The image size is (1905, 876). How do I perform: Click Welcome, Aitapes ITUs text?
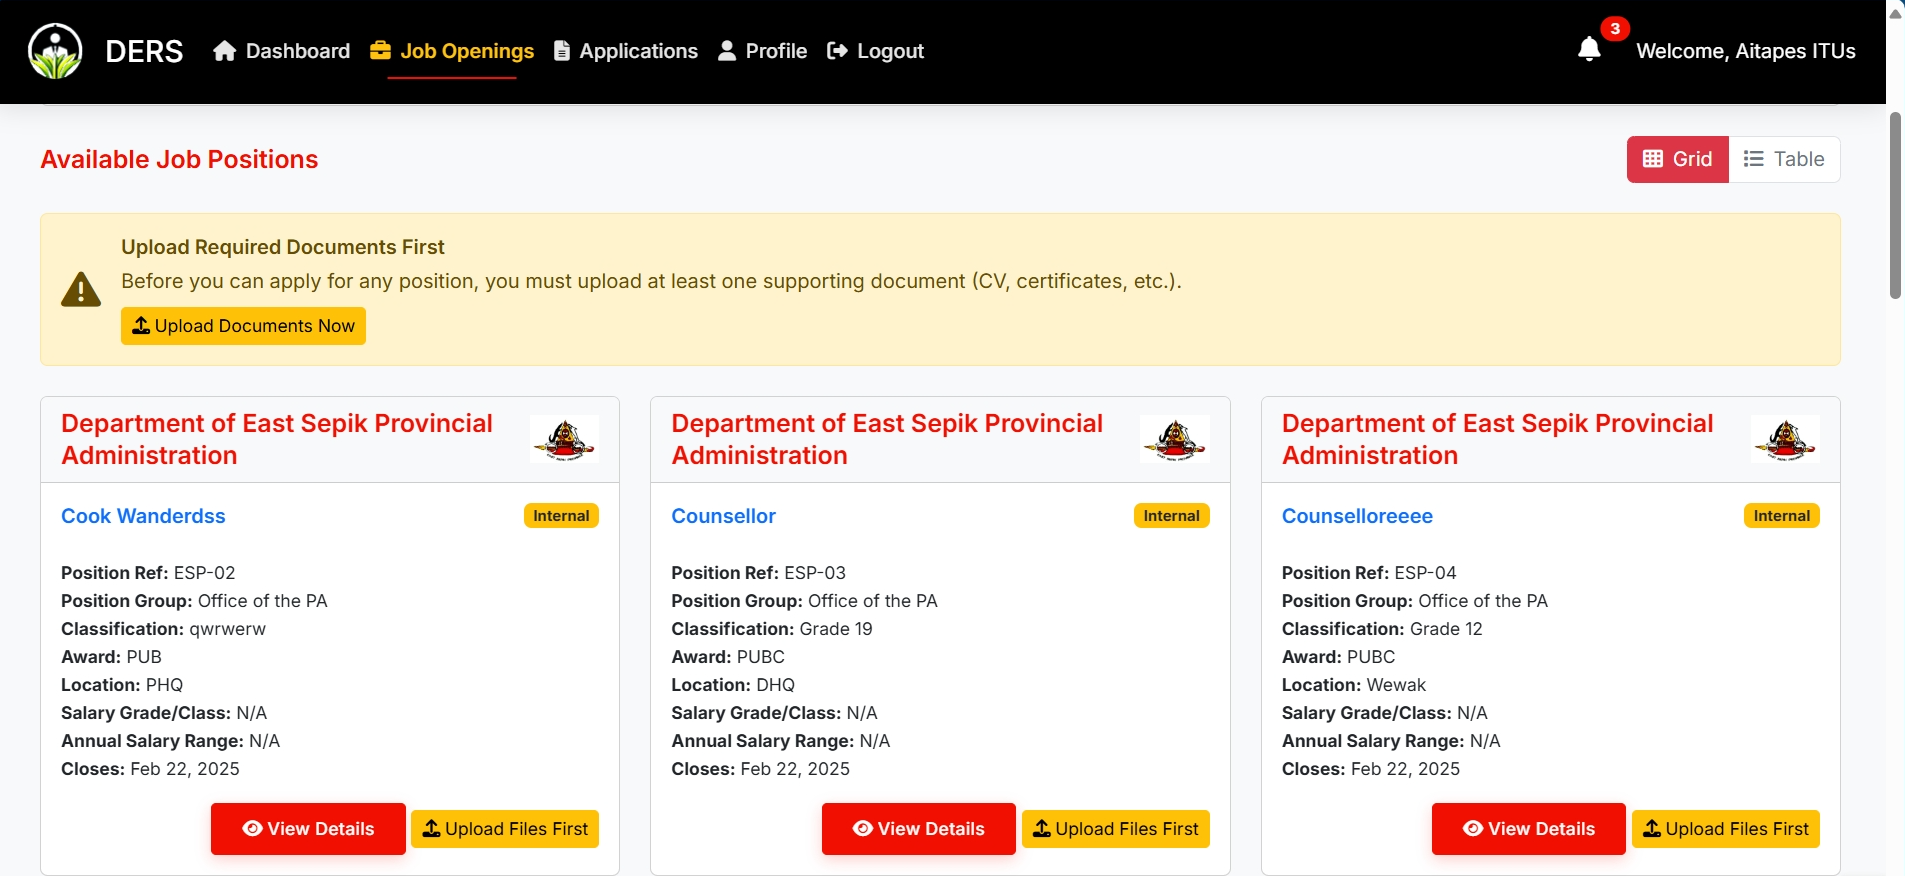pyautogui.click(x=1746, y=51)
